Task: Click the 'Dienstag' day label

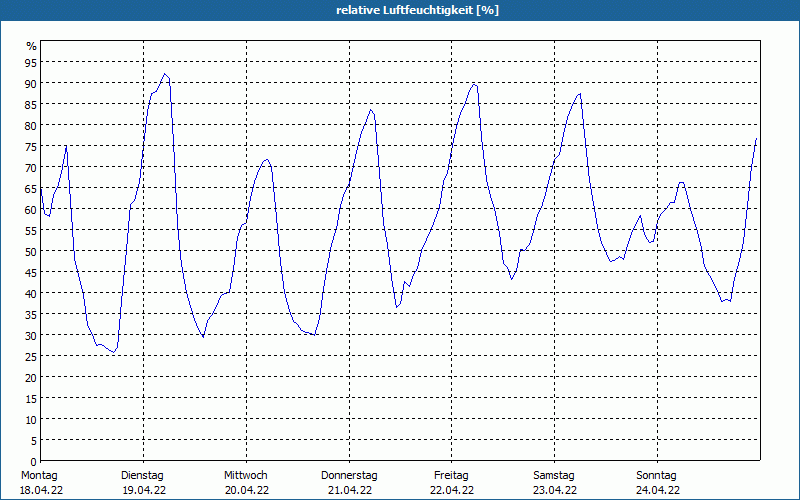Action: [142, 475]
